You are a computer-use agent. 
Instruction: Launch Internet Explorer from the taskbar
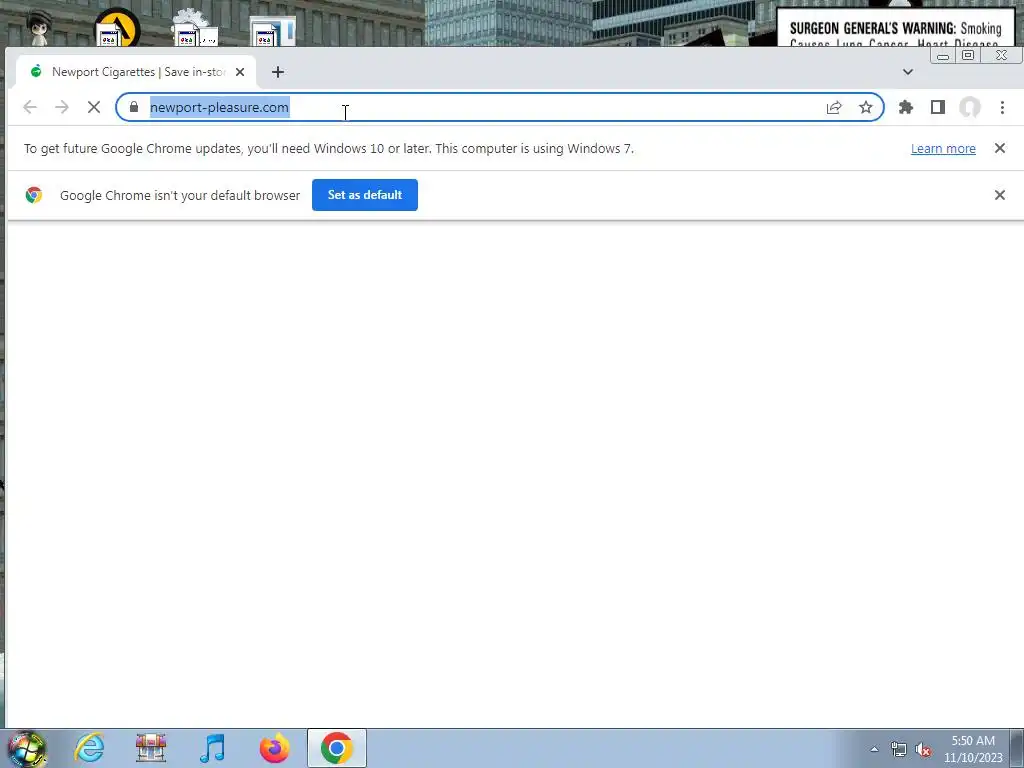pyautogui.click(x=89, y=748)
